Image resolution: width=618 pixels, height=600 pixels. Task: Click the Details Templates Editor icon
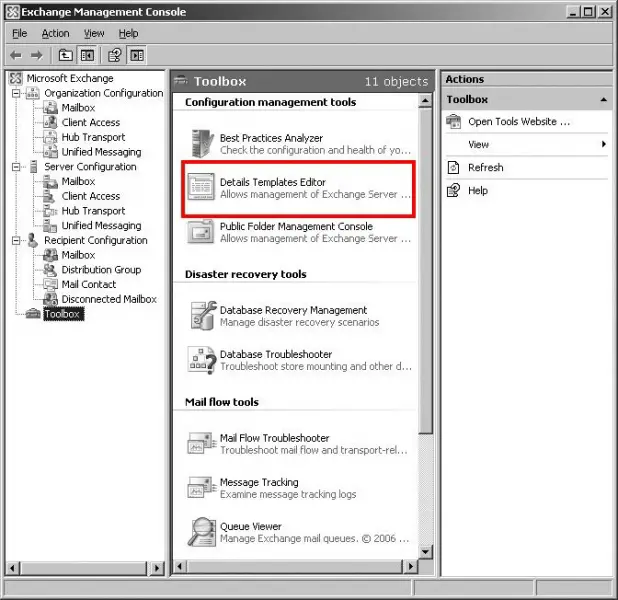[201, 187]
